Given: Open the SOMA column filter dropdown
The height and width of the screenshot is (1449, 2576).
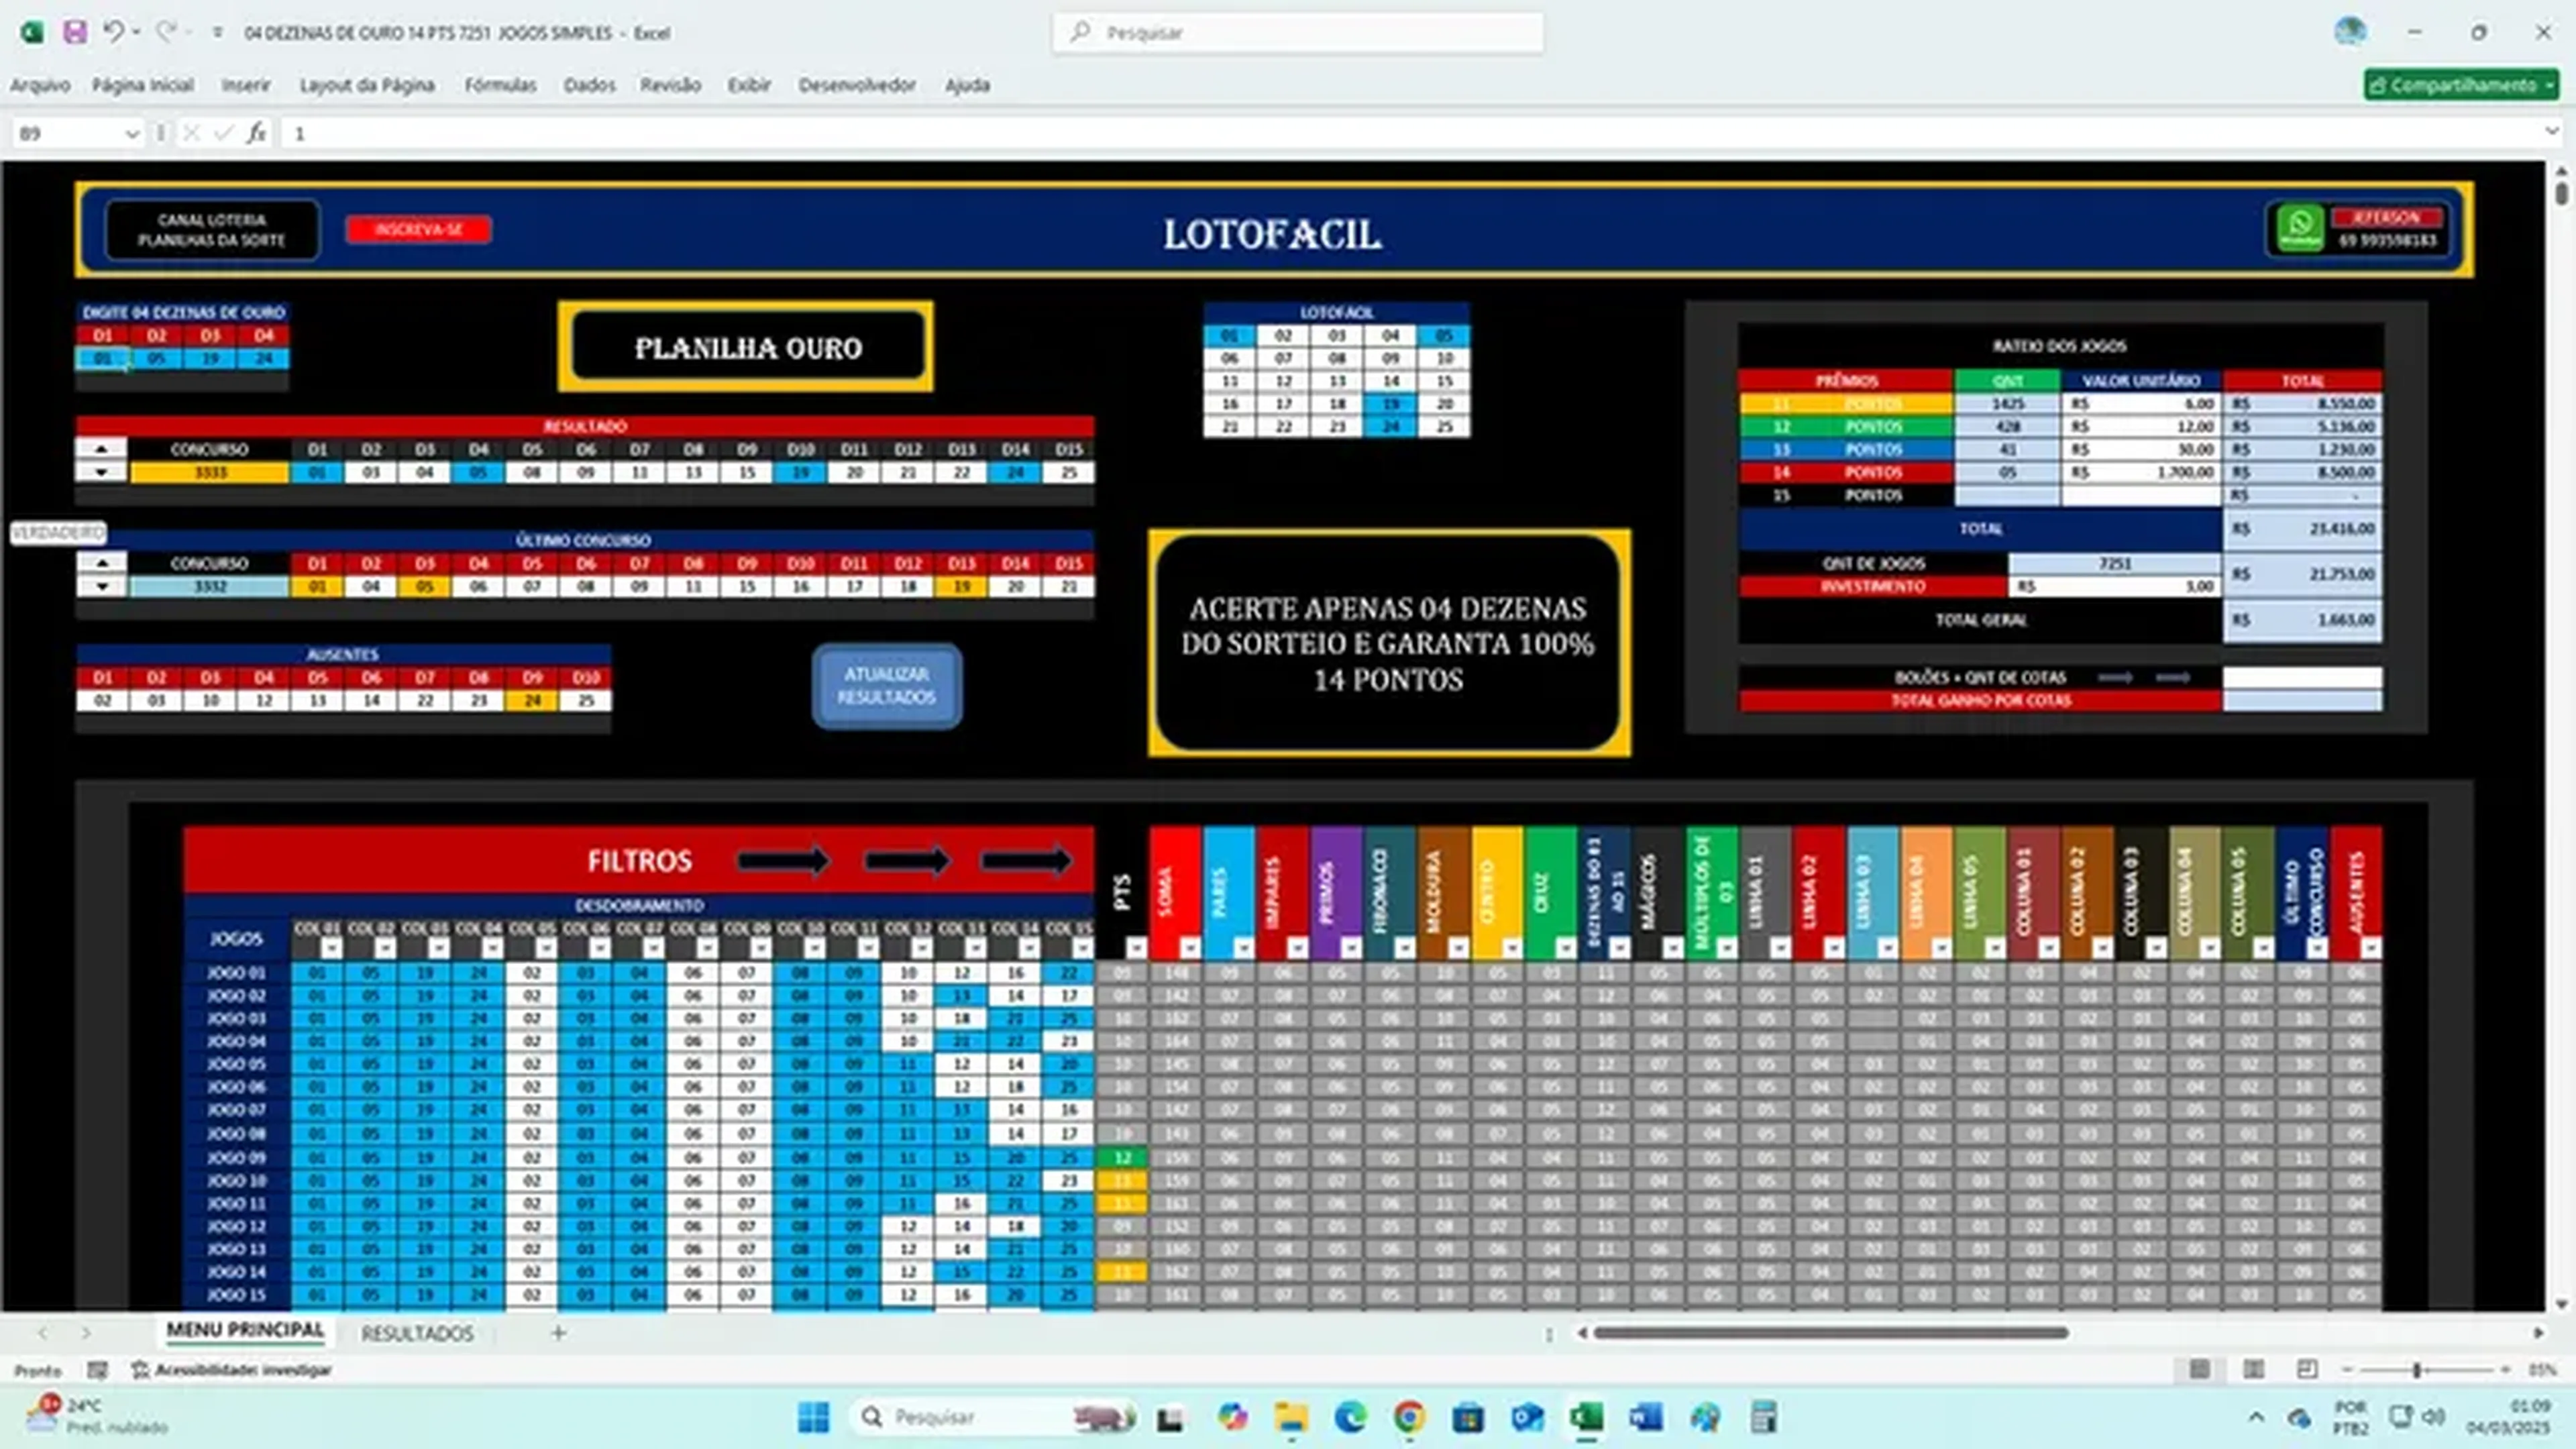Looking at the screenshot, I should tap(1190, 947).
